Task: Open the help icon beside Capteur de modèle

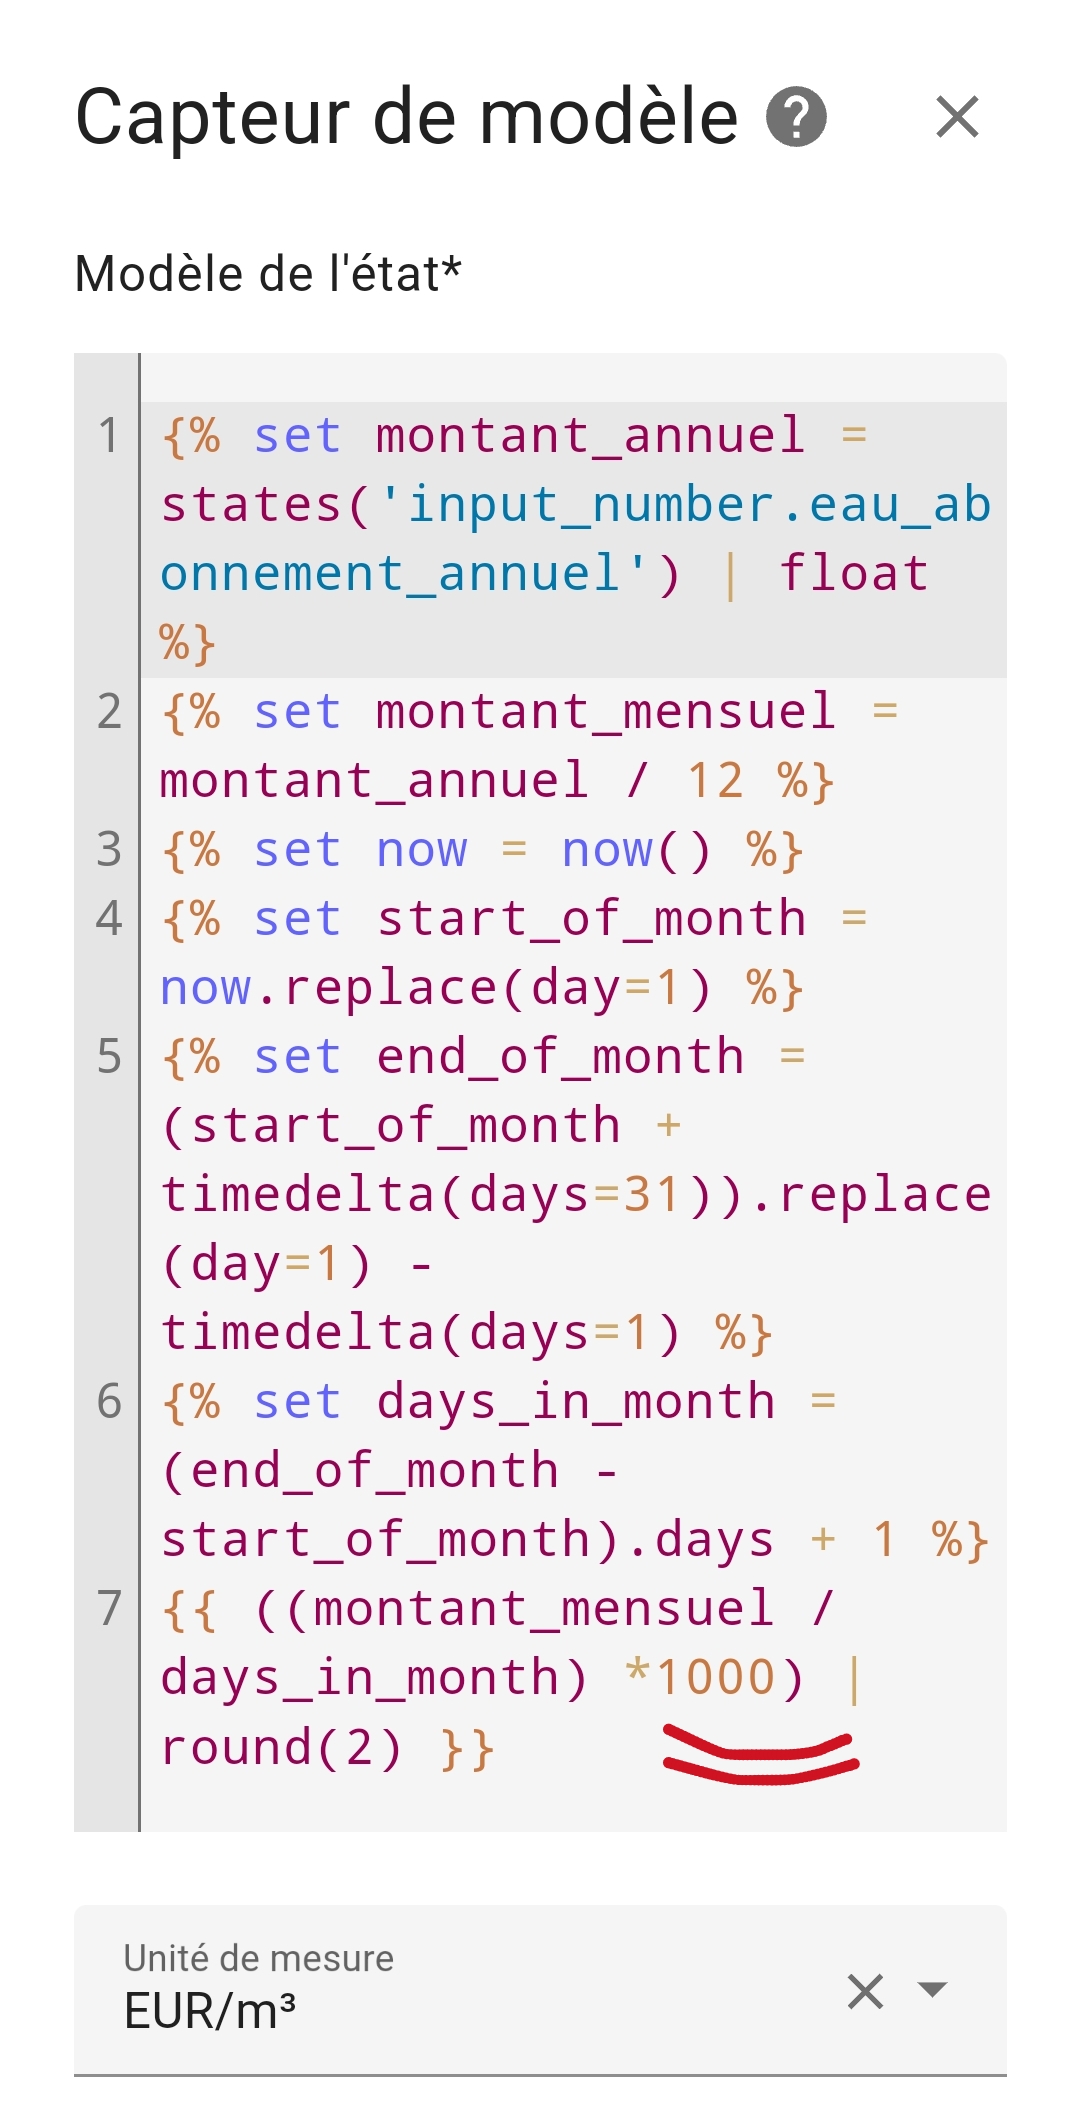Action: (x=796, y=117)
